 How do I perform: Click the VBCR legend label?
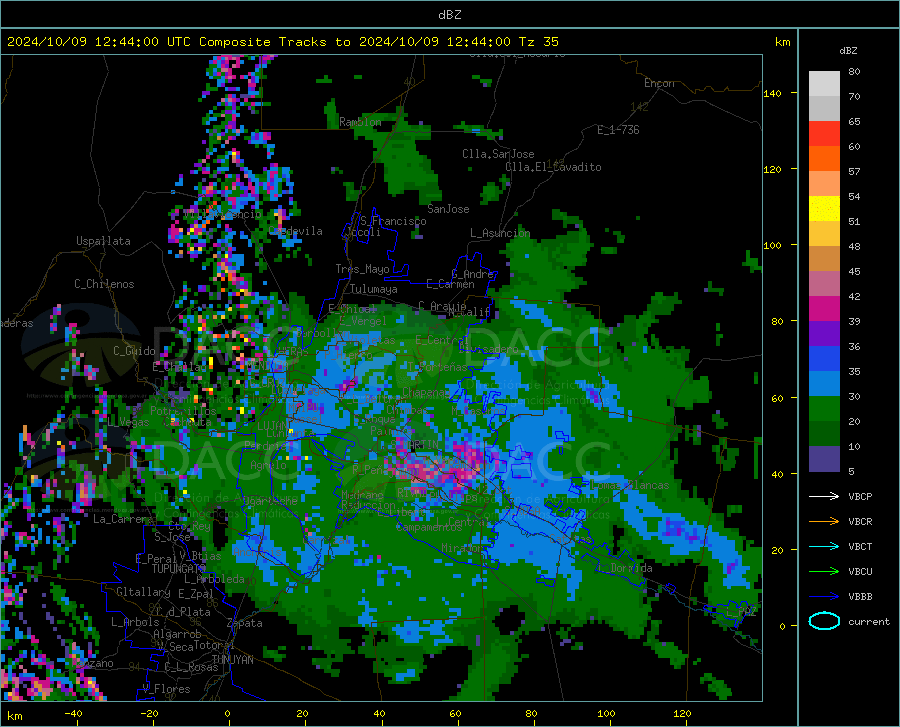860,522
